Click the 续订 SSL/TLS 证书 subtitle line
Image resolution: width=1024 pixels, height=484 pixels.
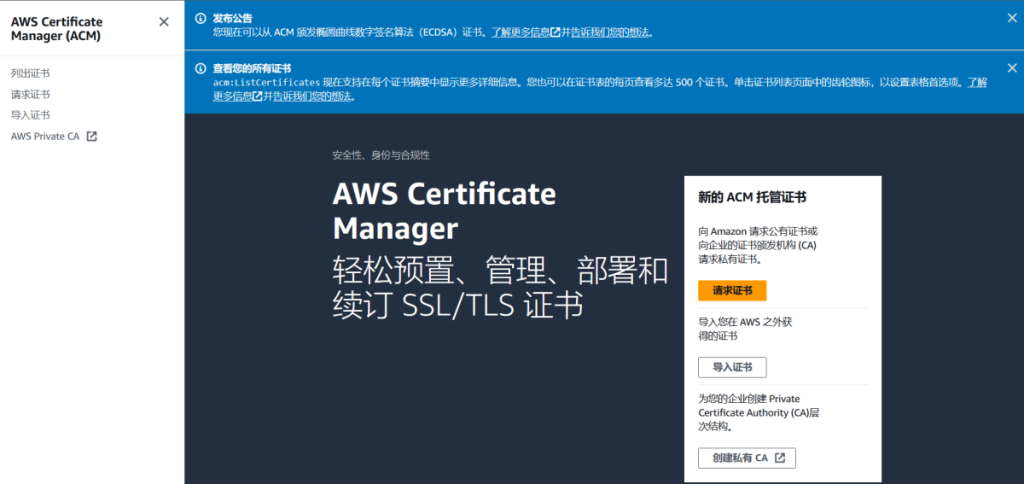(457, 307)
